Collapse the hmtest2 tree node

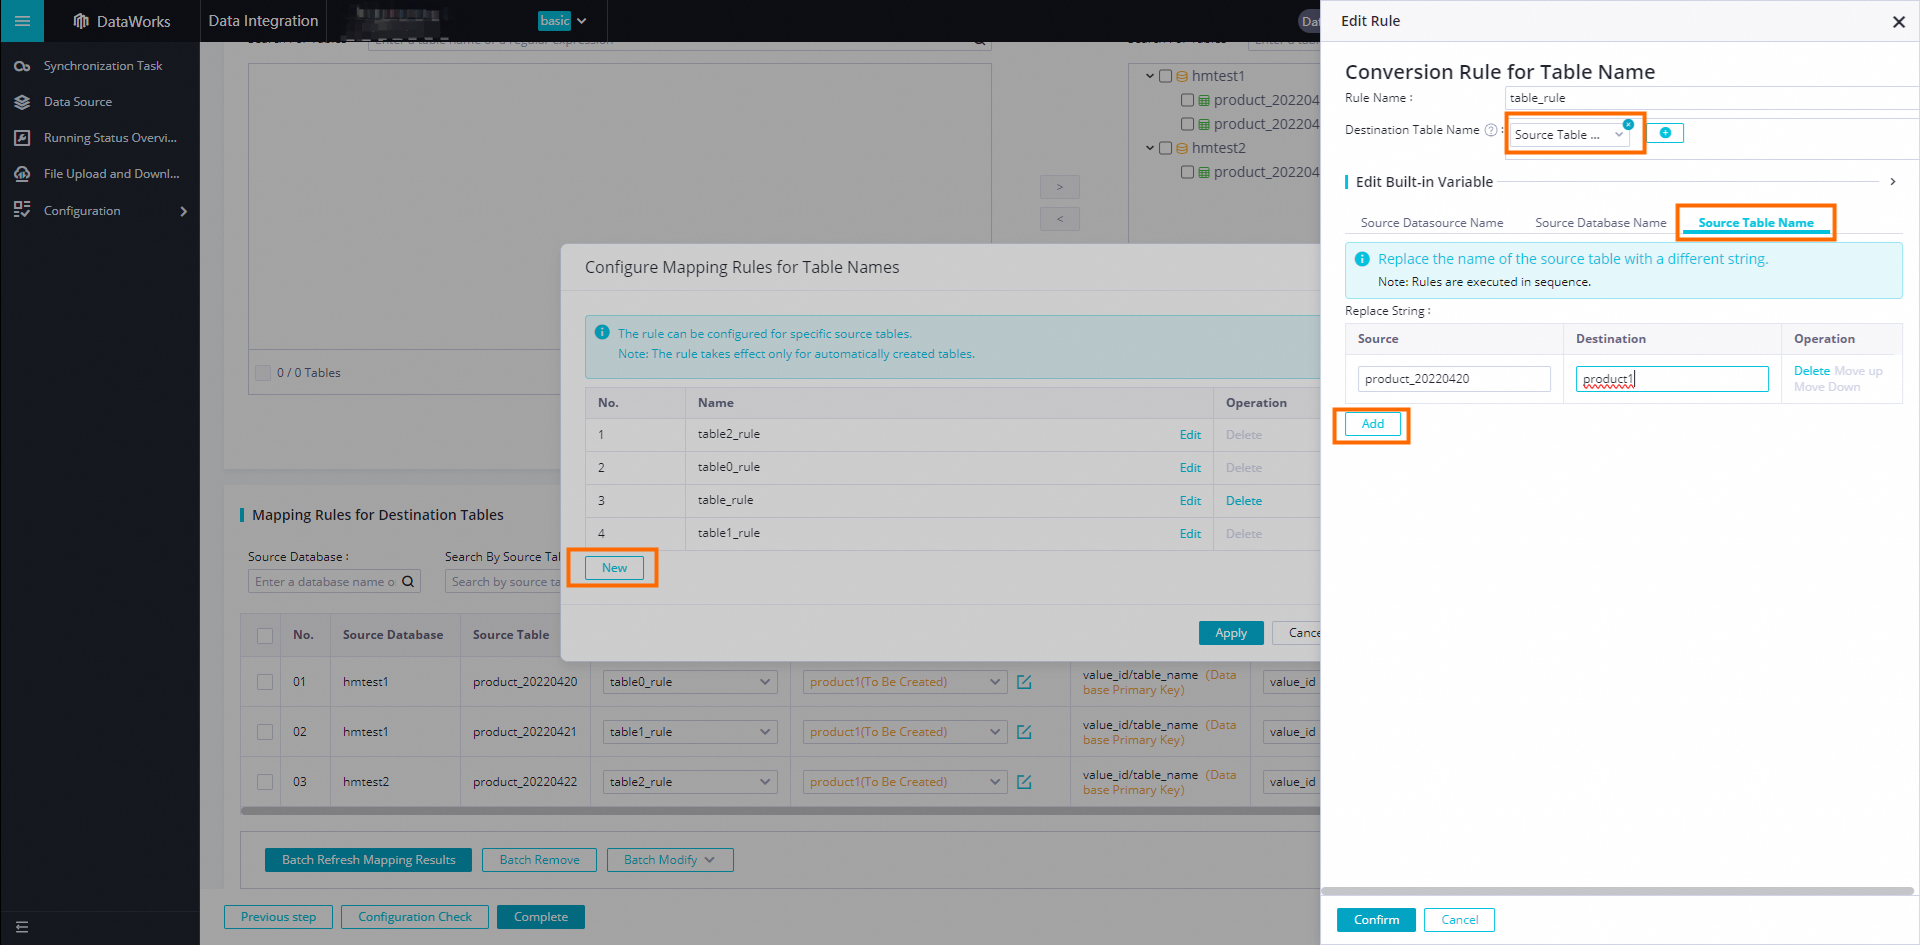click(1150, 148)
